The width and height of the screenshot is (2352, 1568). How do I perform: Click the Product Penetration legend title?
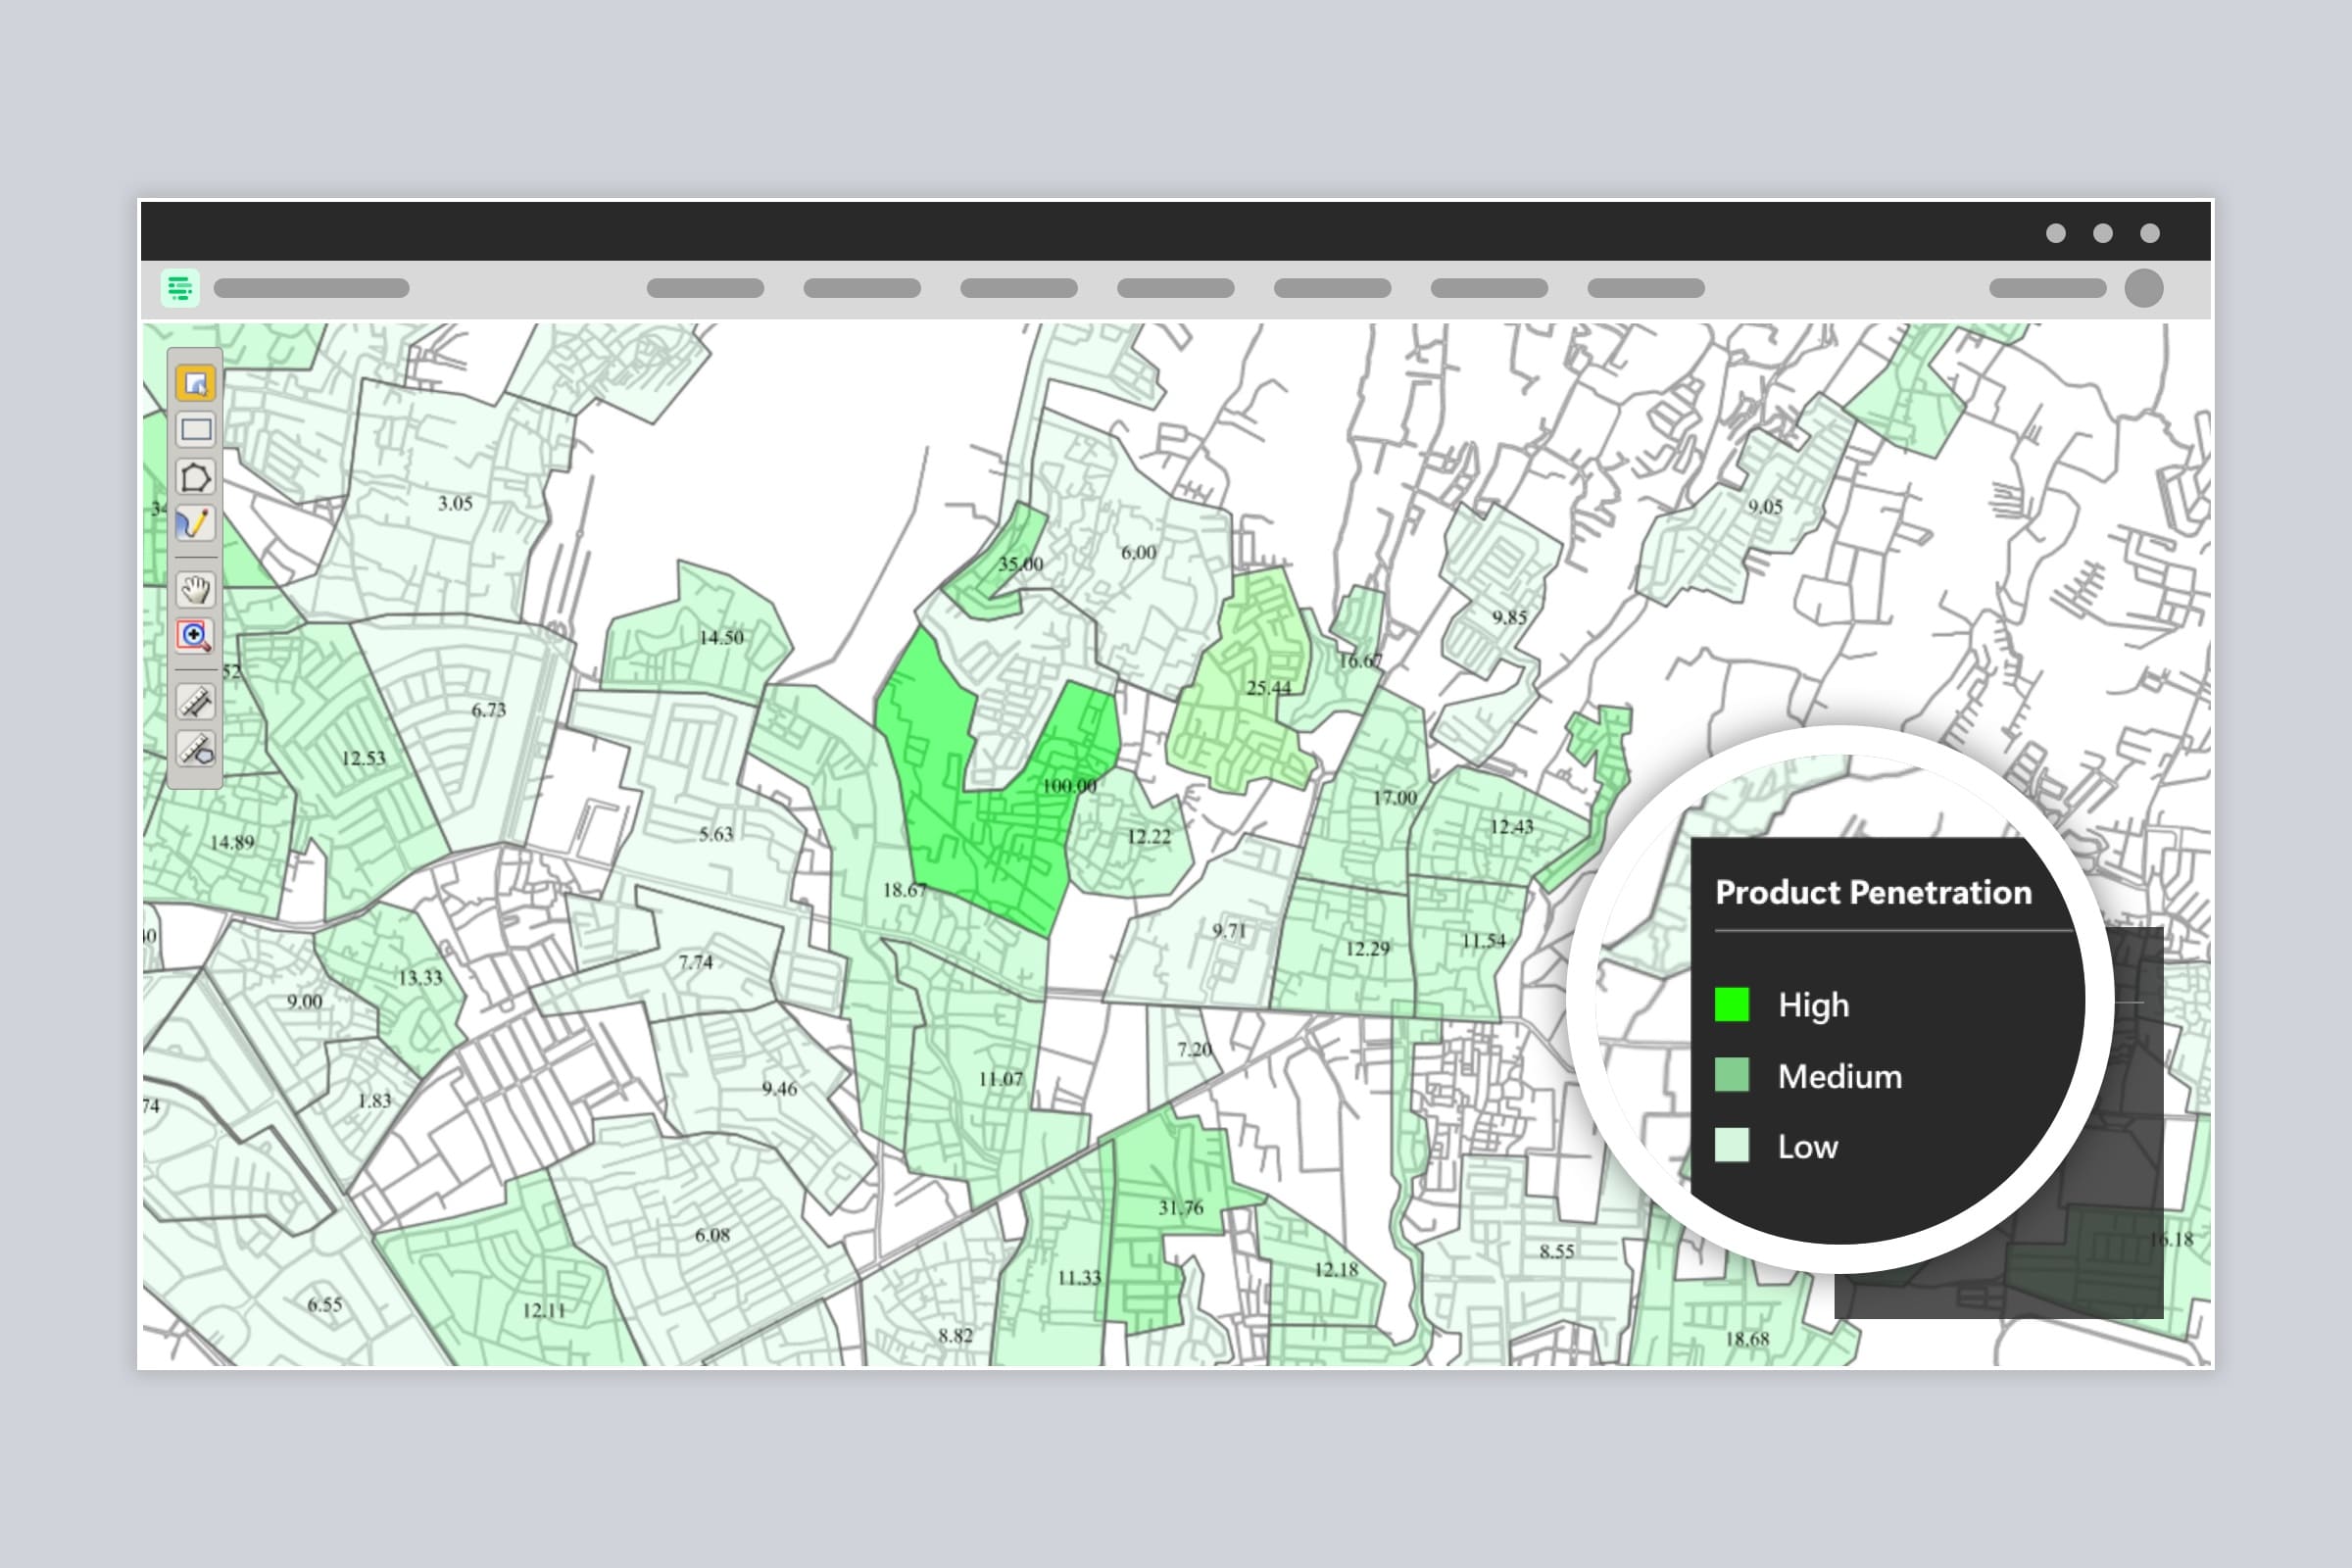pos(1873,892)
